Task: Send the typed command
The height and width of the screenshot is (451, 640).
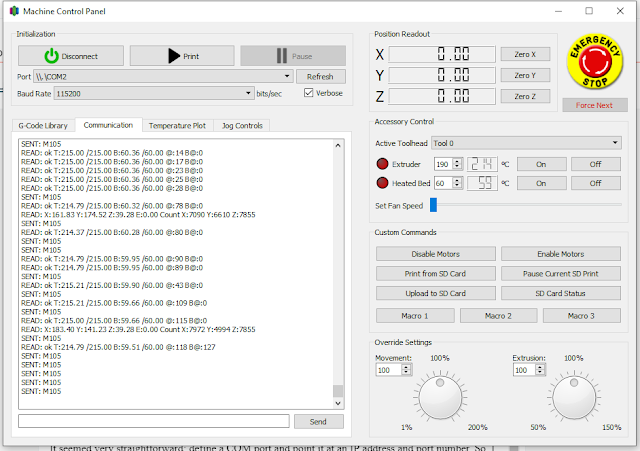Action: coord(318,422)
